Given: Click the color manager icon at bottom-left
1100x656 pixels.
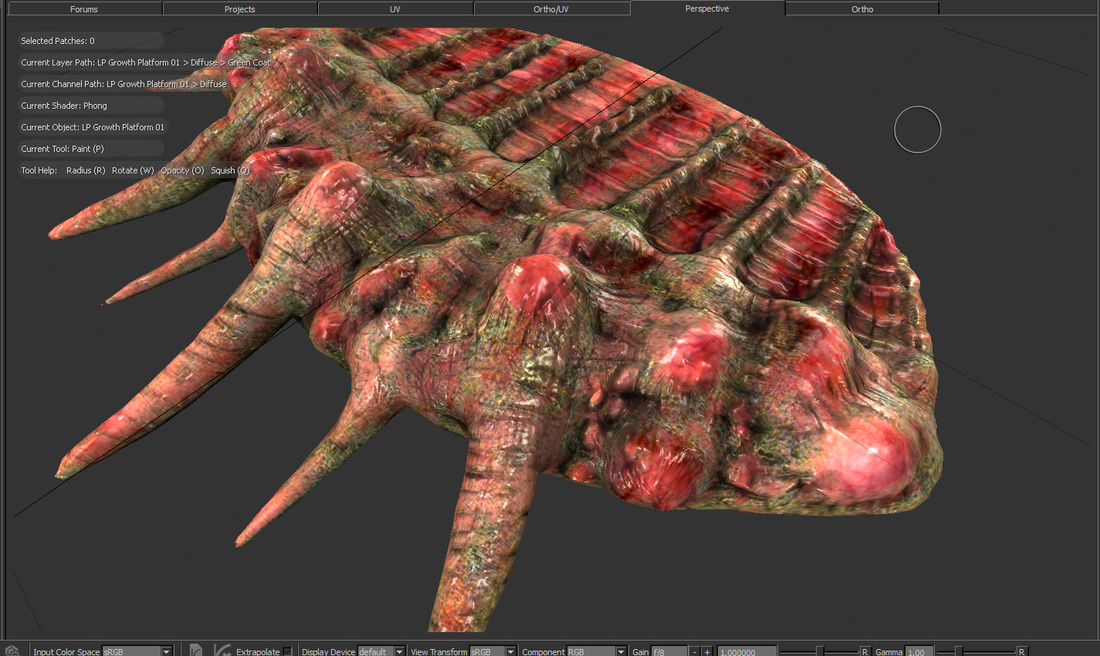Looking at the screenshot, I should (12, 651).
